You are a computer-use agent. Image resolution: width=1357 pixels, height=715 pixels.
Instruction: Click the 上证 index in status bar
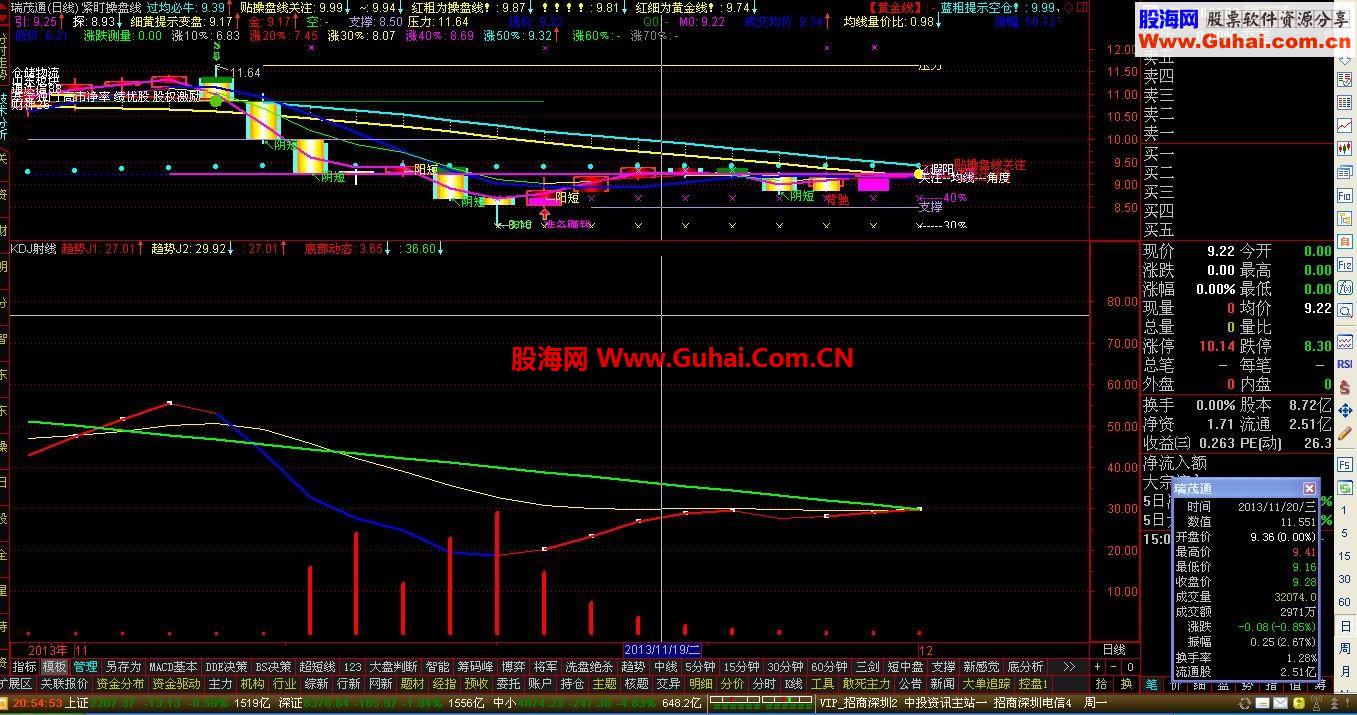[77, 703]
